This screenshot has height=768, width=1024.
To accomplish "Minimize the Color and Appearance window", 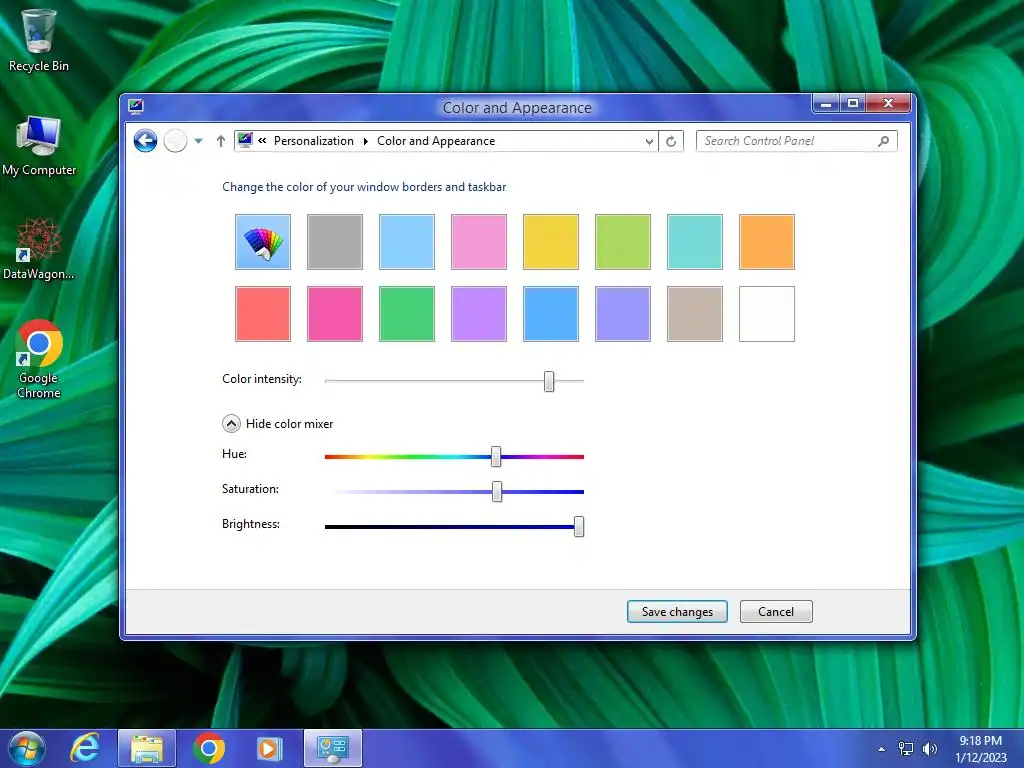I will (825, 103).
